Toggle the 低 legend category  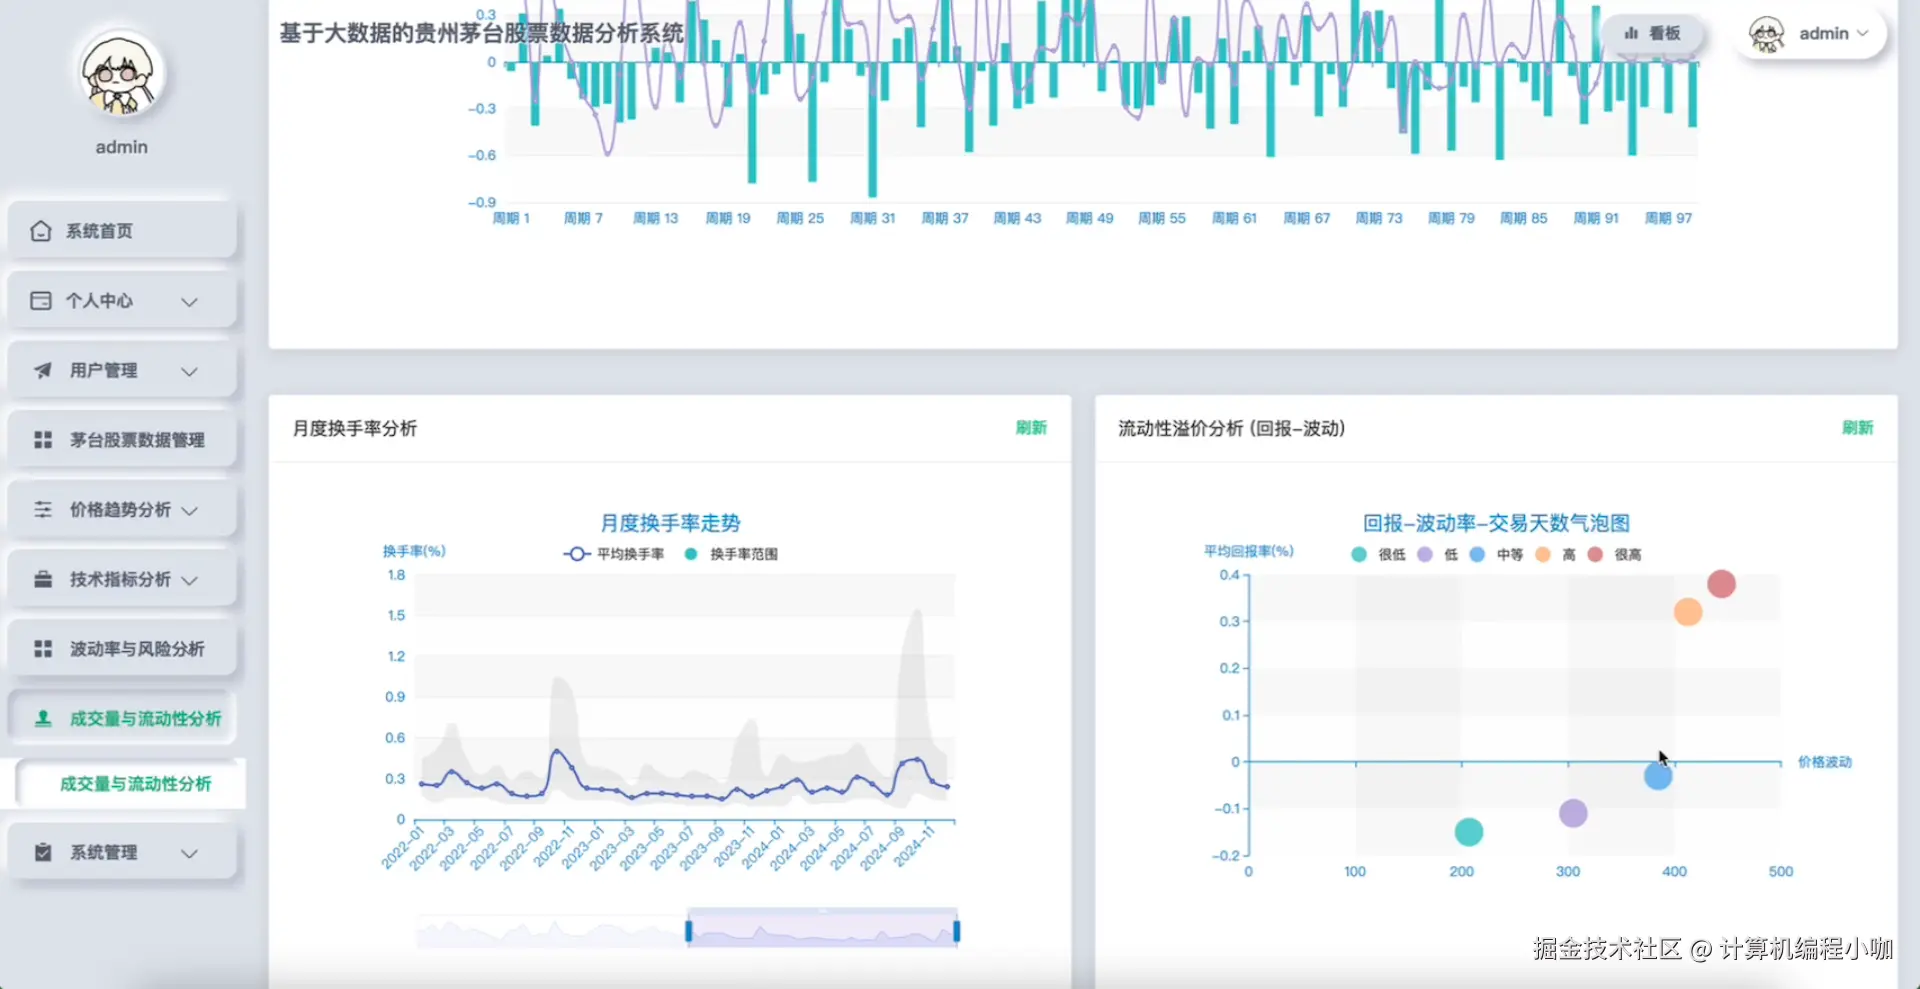(x=1438, y=554)
